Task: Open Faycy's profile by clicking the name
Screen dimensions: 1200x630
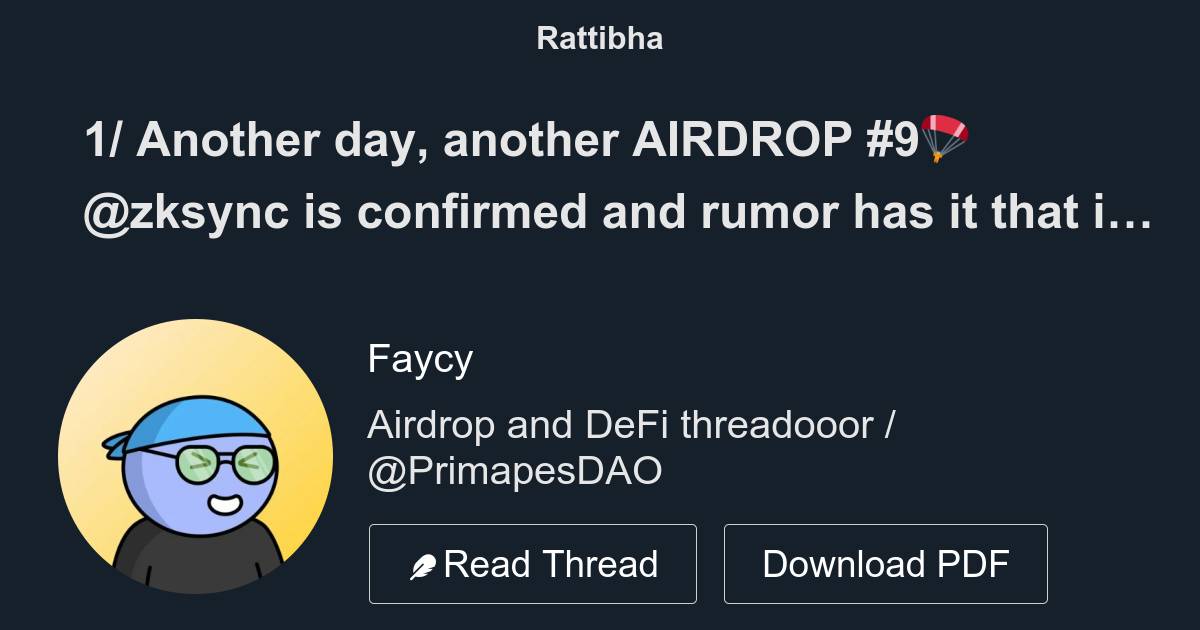Action: [420, 358]
